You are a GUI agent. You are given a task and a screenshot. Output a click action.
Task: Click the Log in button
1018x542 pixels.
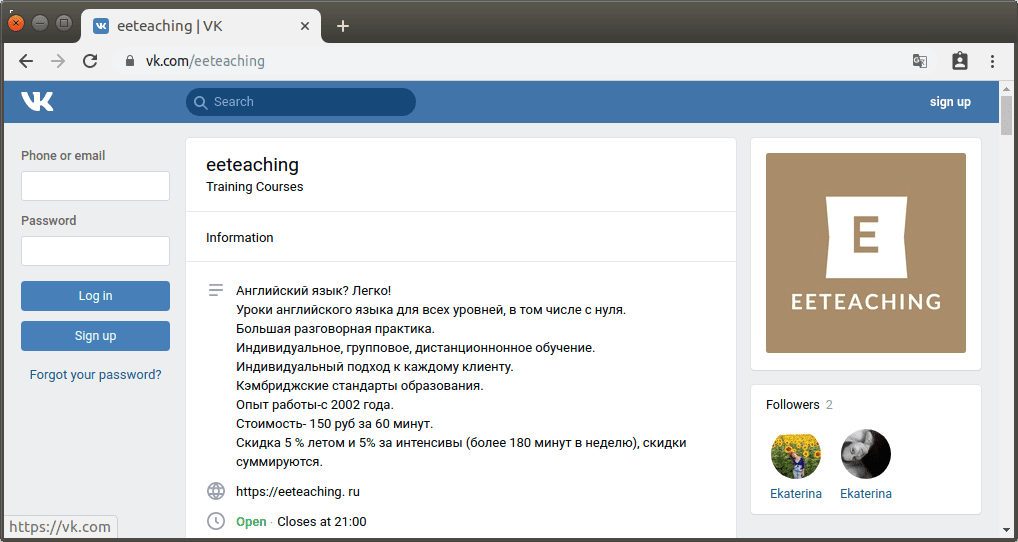[95, 296]
